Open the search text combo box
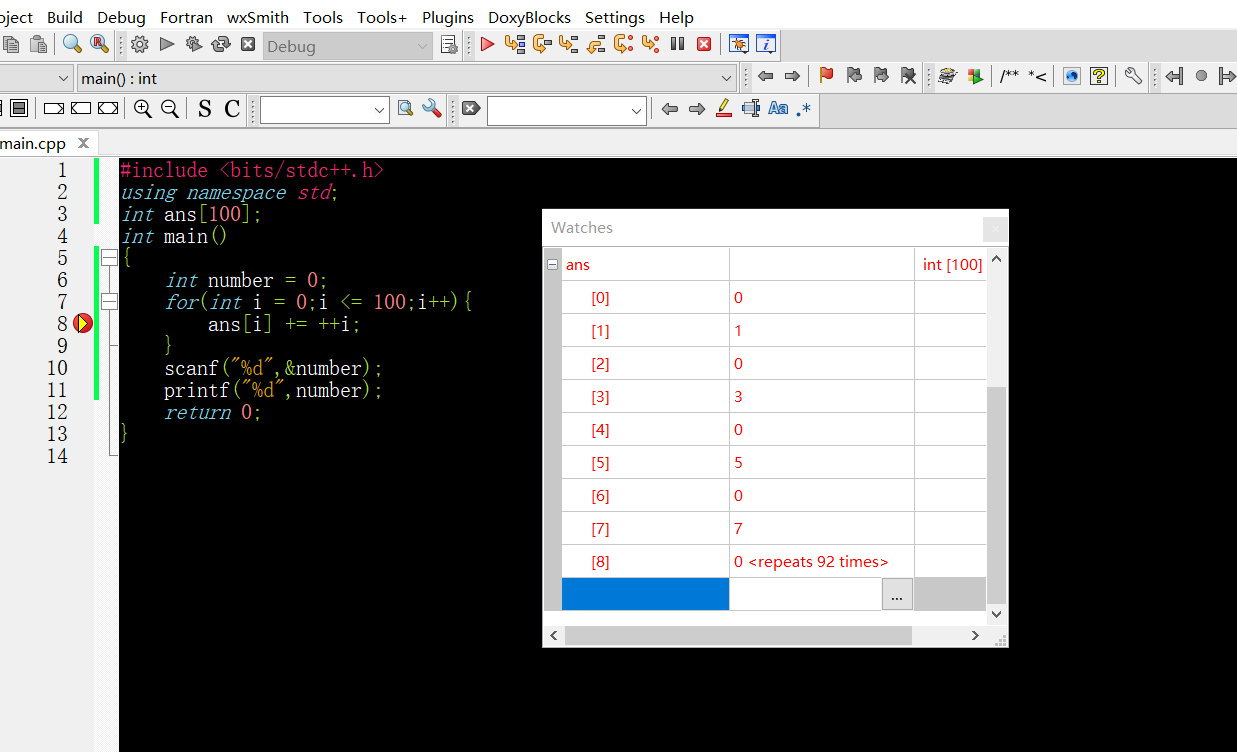 (x=325, y=110)
